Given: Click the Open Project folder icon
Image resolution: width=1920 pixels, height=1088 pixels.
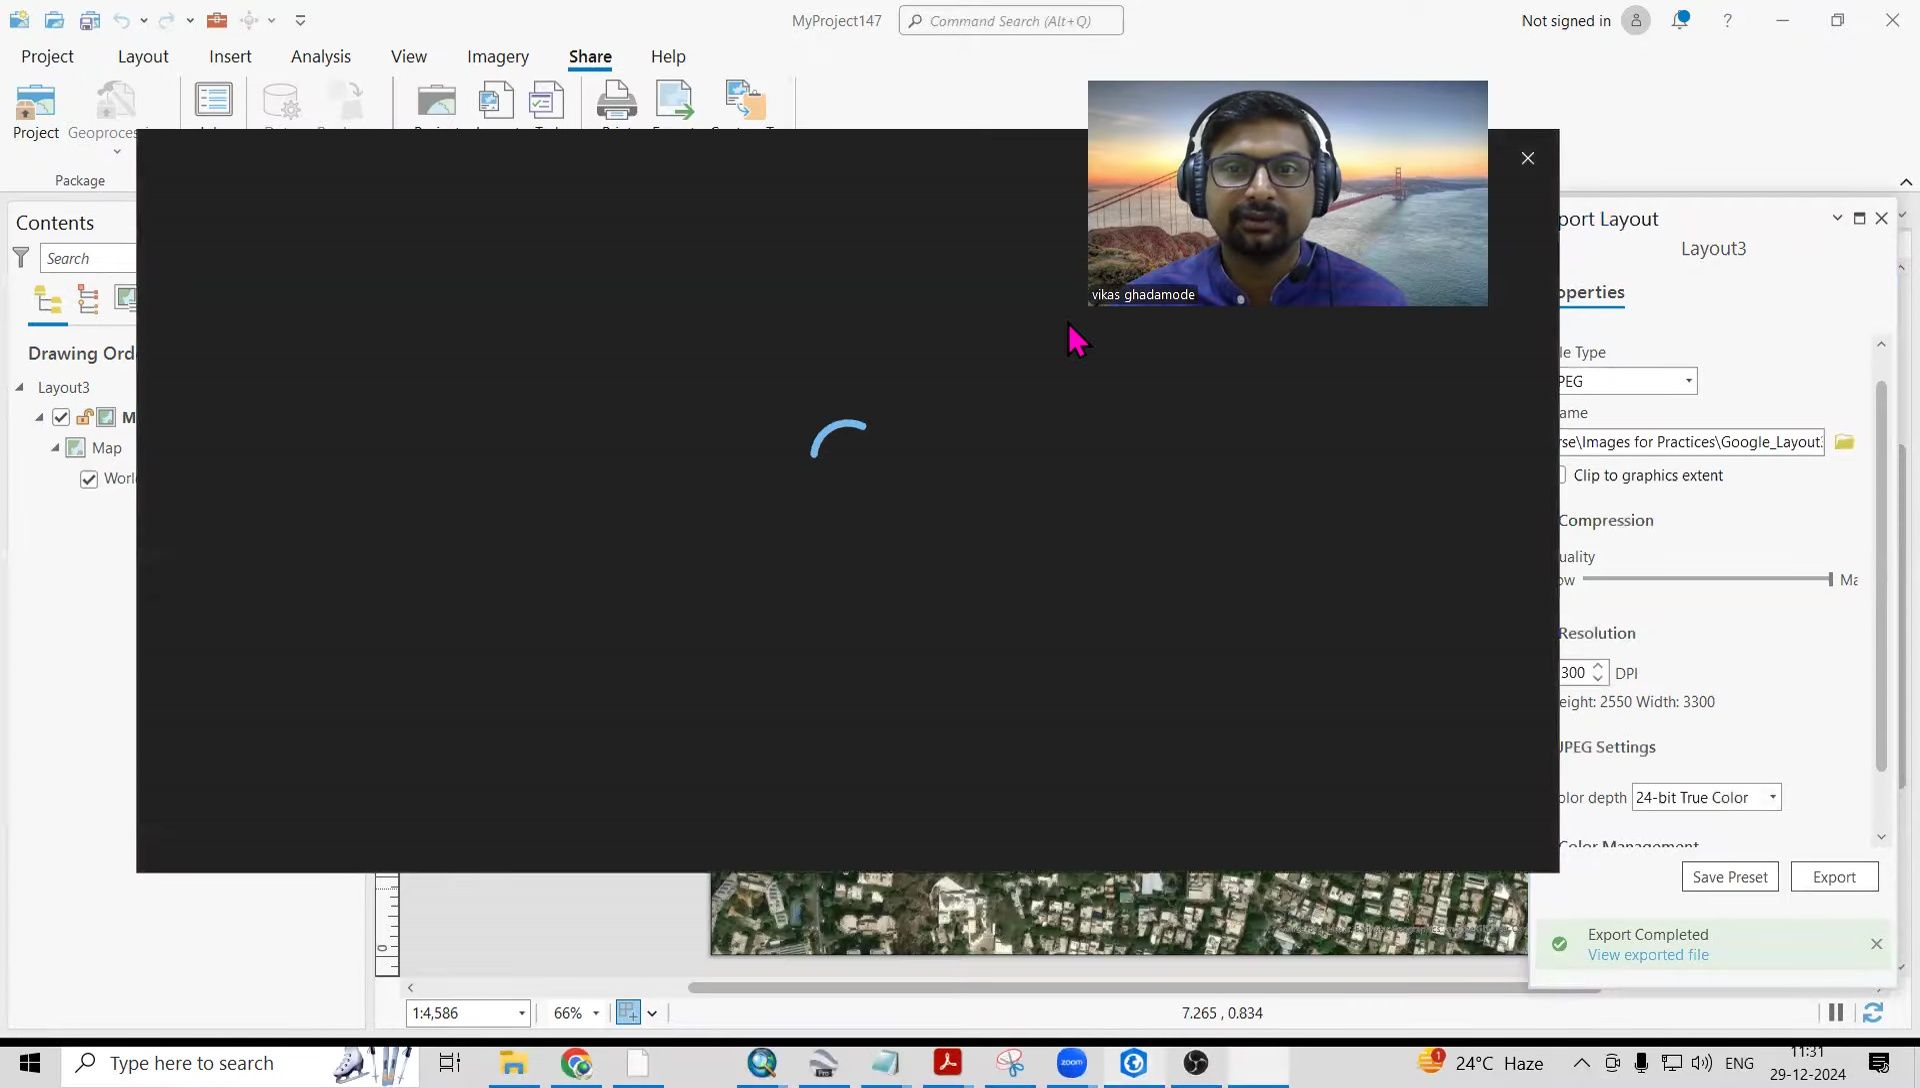Looking at the screenshot, I should (54, 20).
